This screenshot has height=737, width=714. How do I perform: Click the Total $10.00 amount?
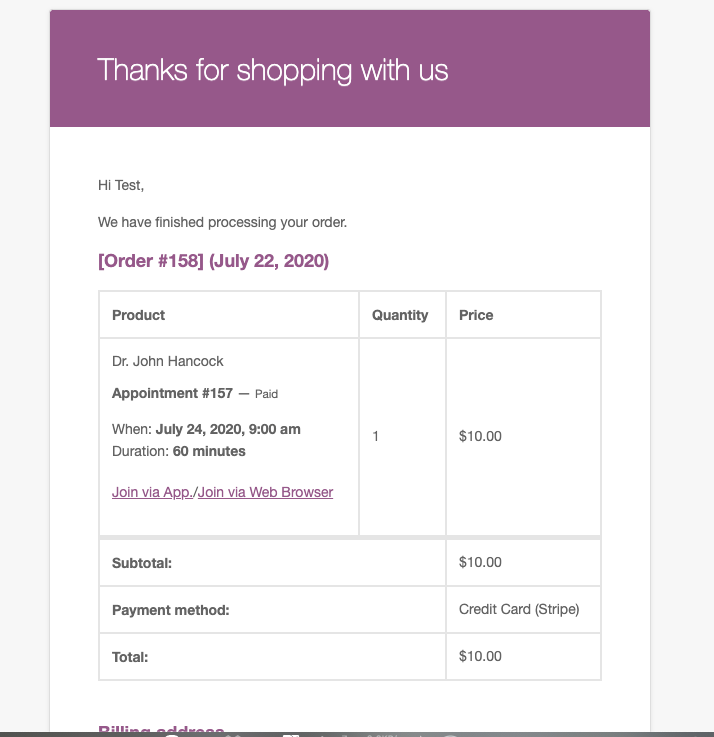coord(480,656)
